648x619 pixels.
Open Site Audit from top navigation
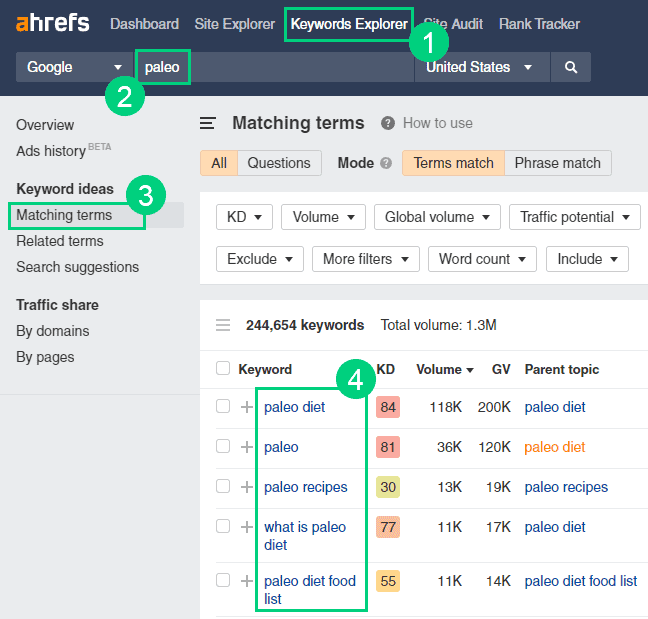(x=453, y=24)
